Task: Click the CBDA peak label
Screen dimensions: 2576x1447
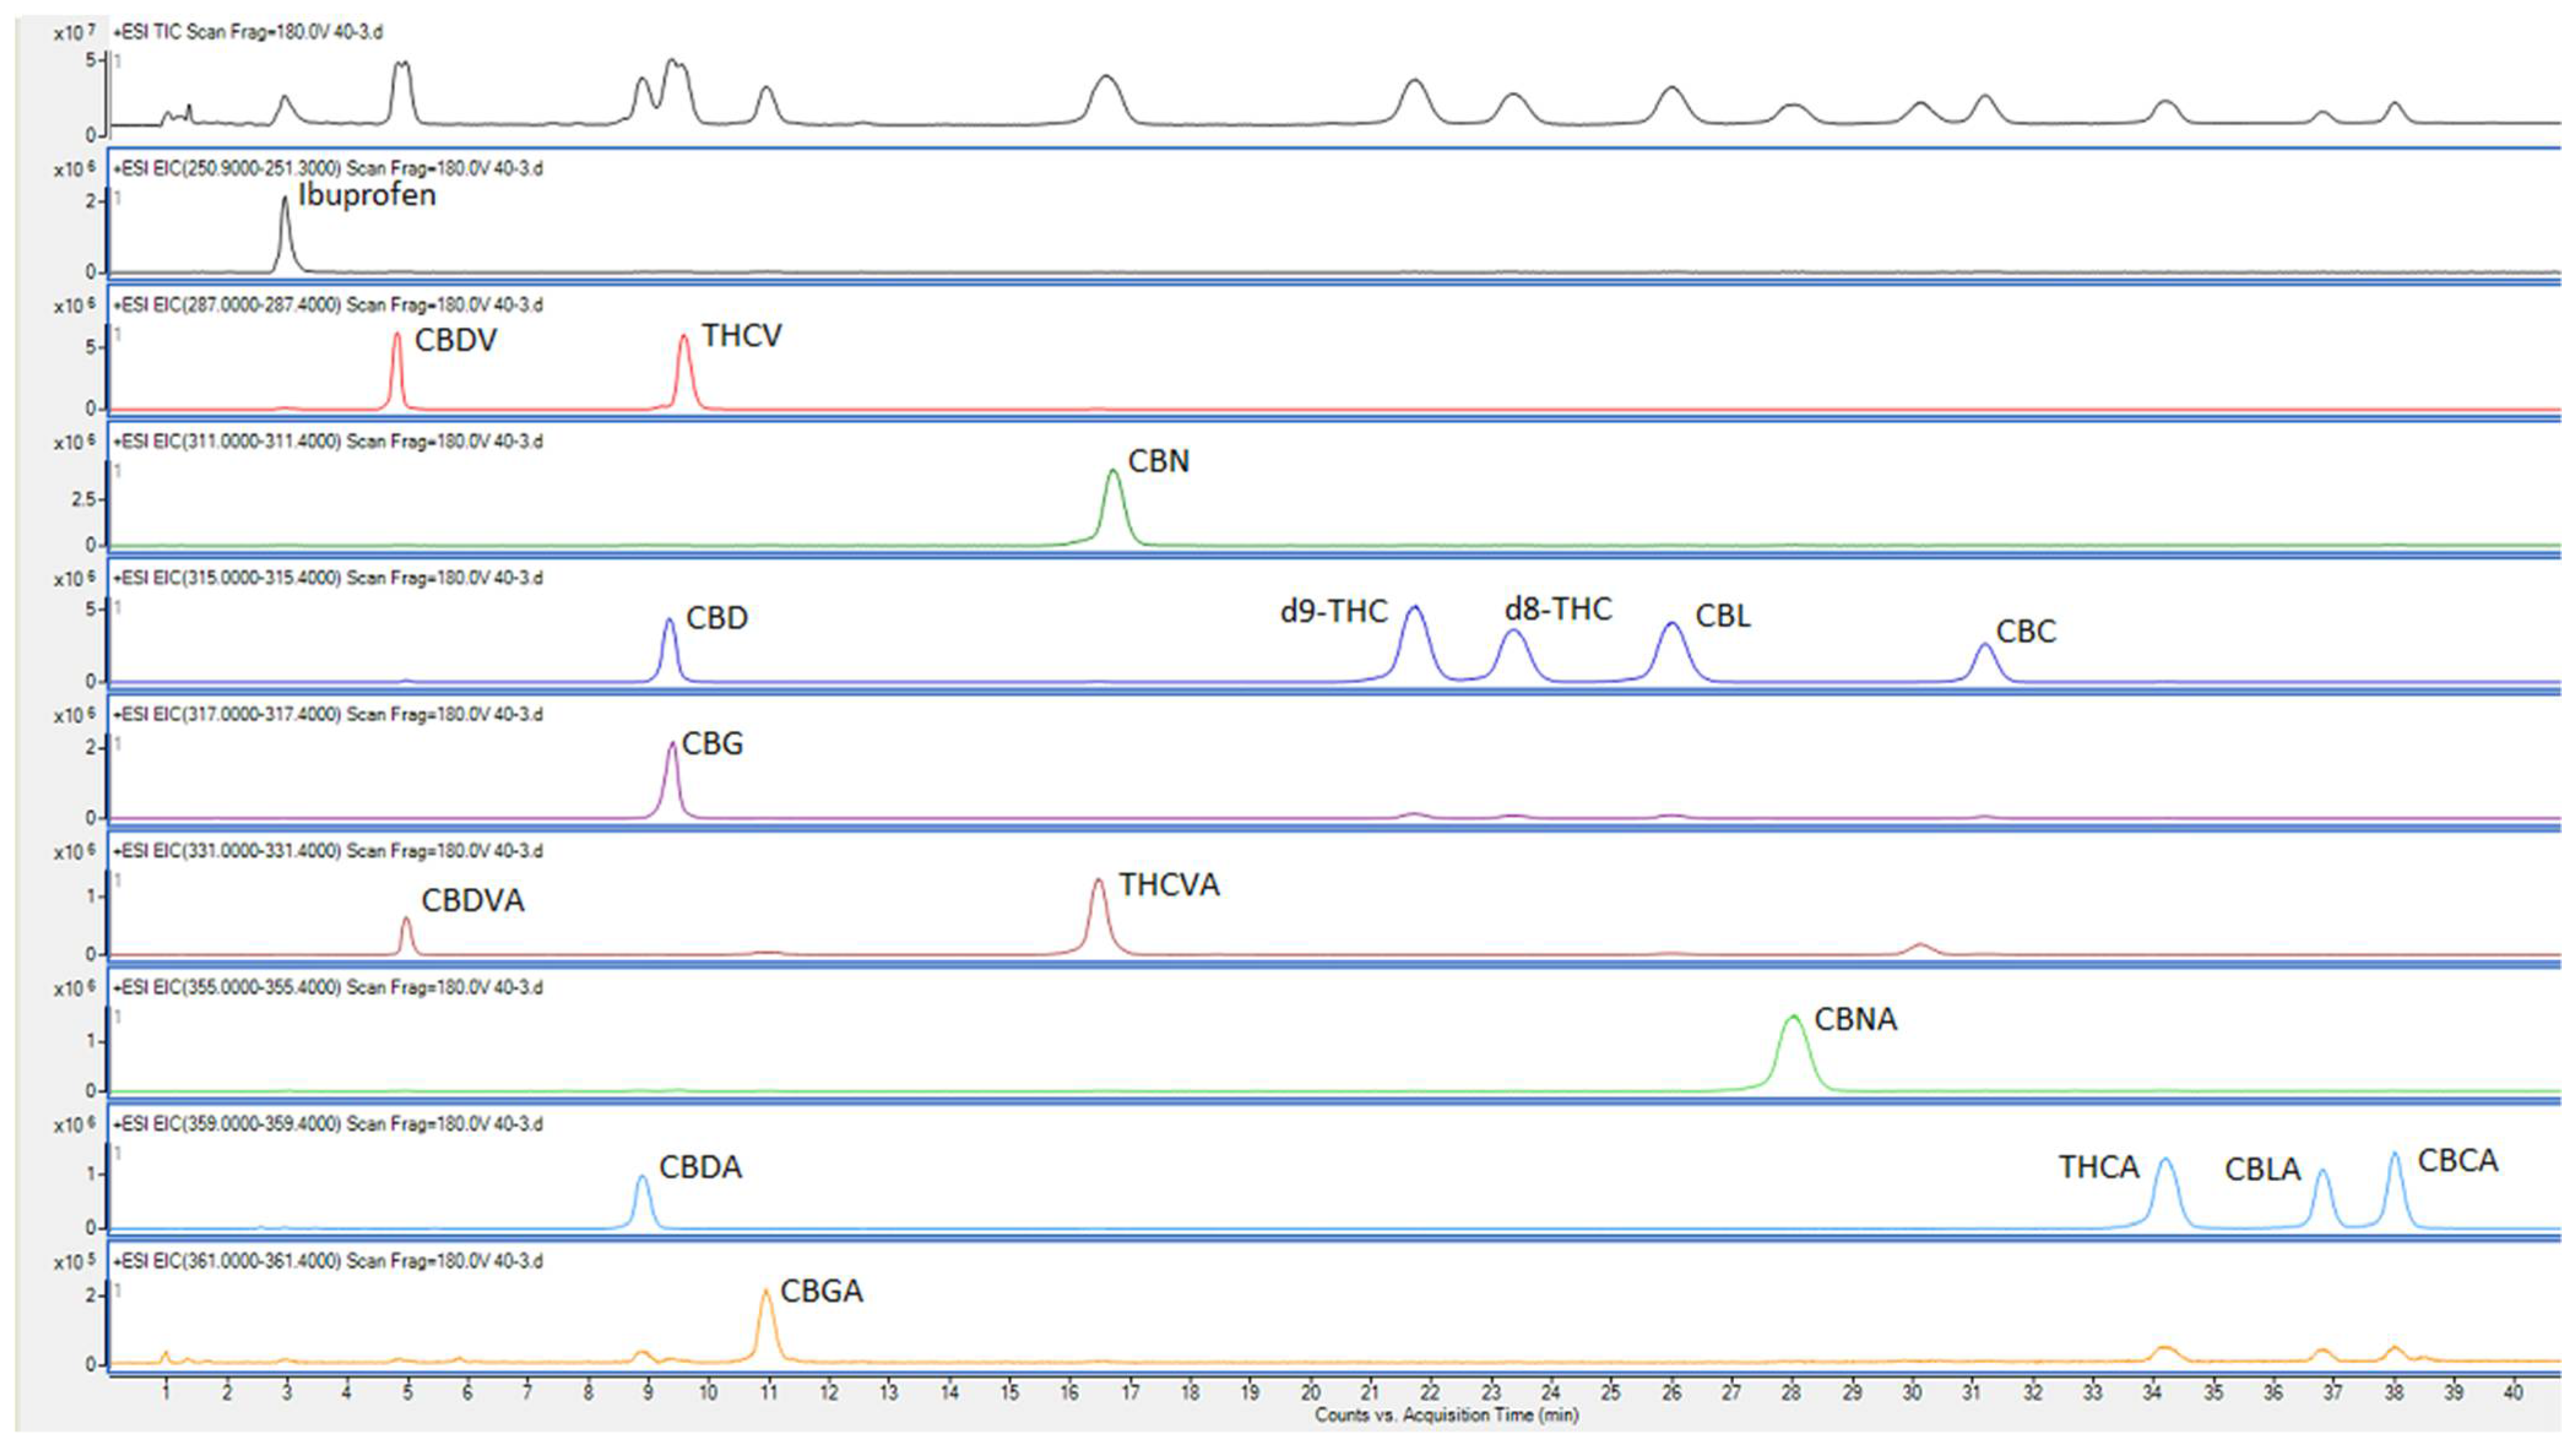Action: pyautogui.click(x=700, y=1168)
